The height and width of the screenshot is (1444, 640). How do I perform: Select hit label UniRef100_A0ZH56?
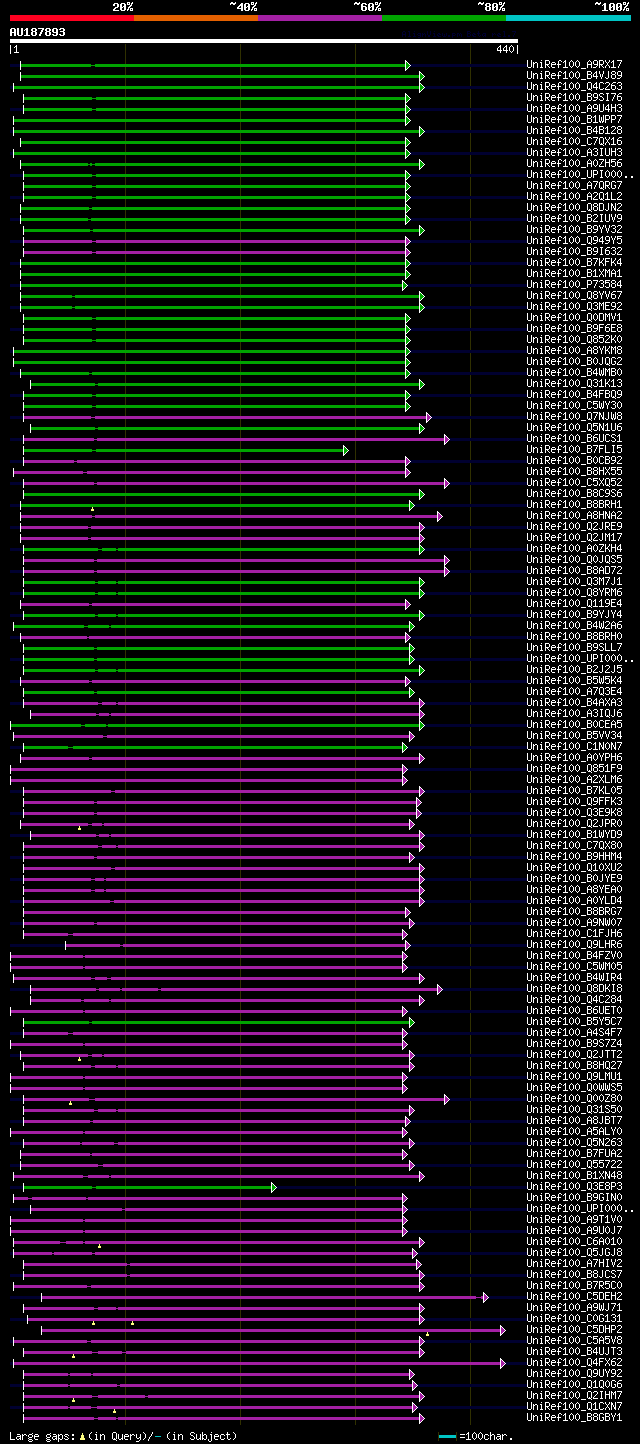574,164
